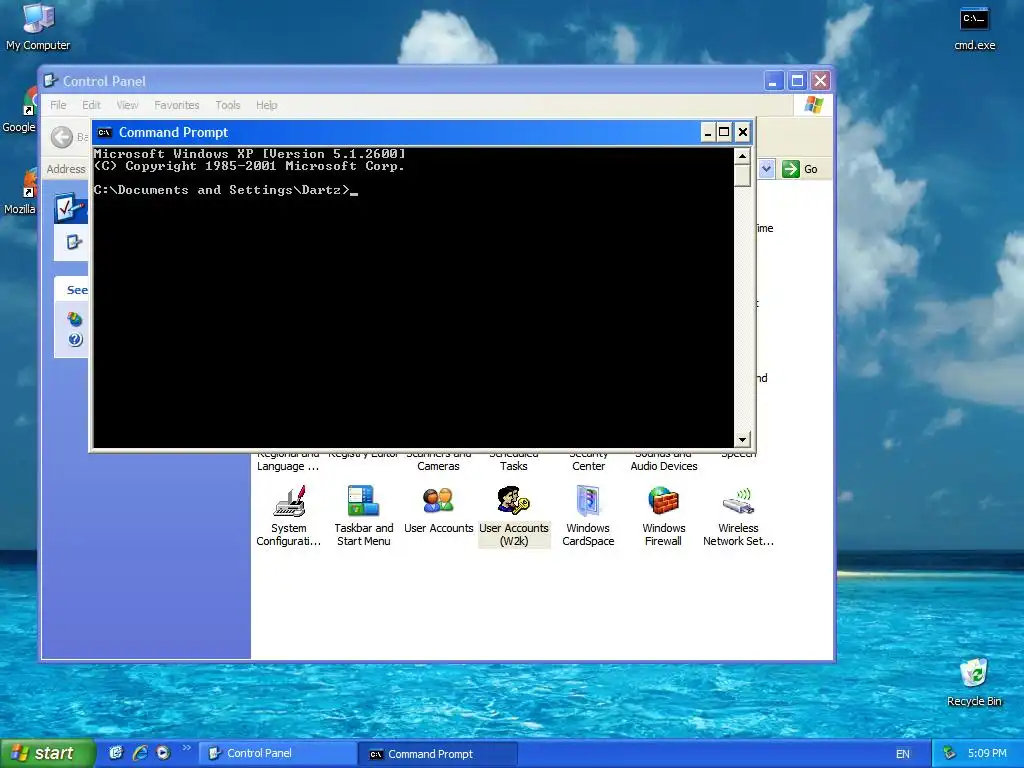Screen dimensions: 1024x768
Task: Open the File menu in Control Panel
Action: tap(58, 105)
